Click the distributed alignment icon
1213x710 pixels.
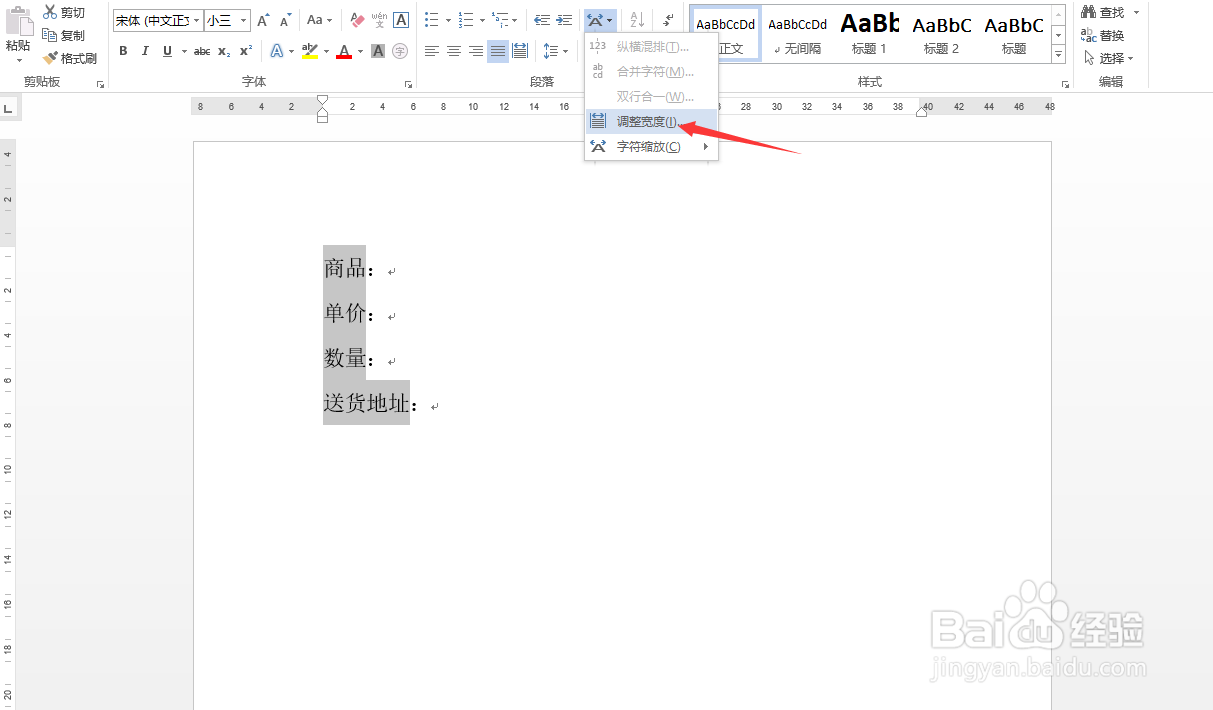[x=520, y=51]
